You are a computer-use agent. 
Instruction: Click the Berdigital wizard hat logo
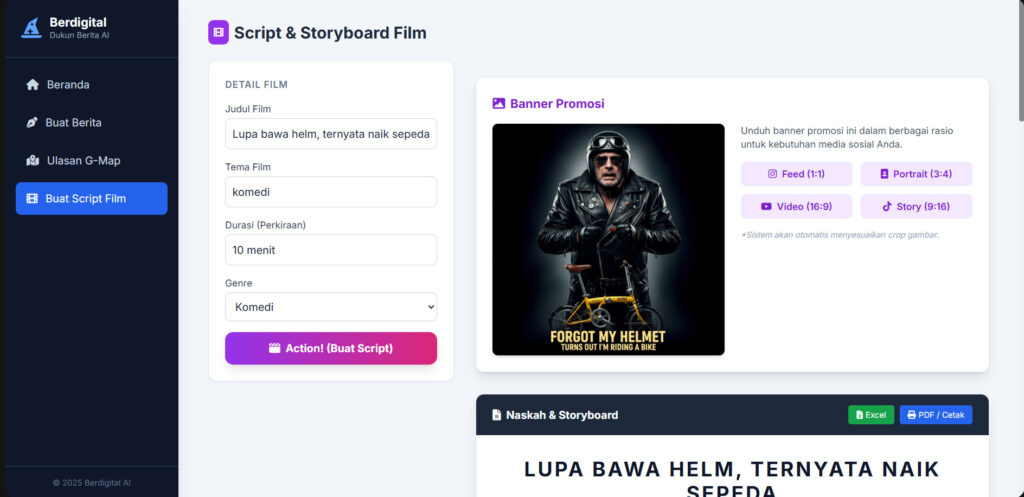pos(32,28)
